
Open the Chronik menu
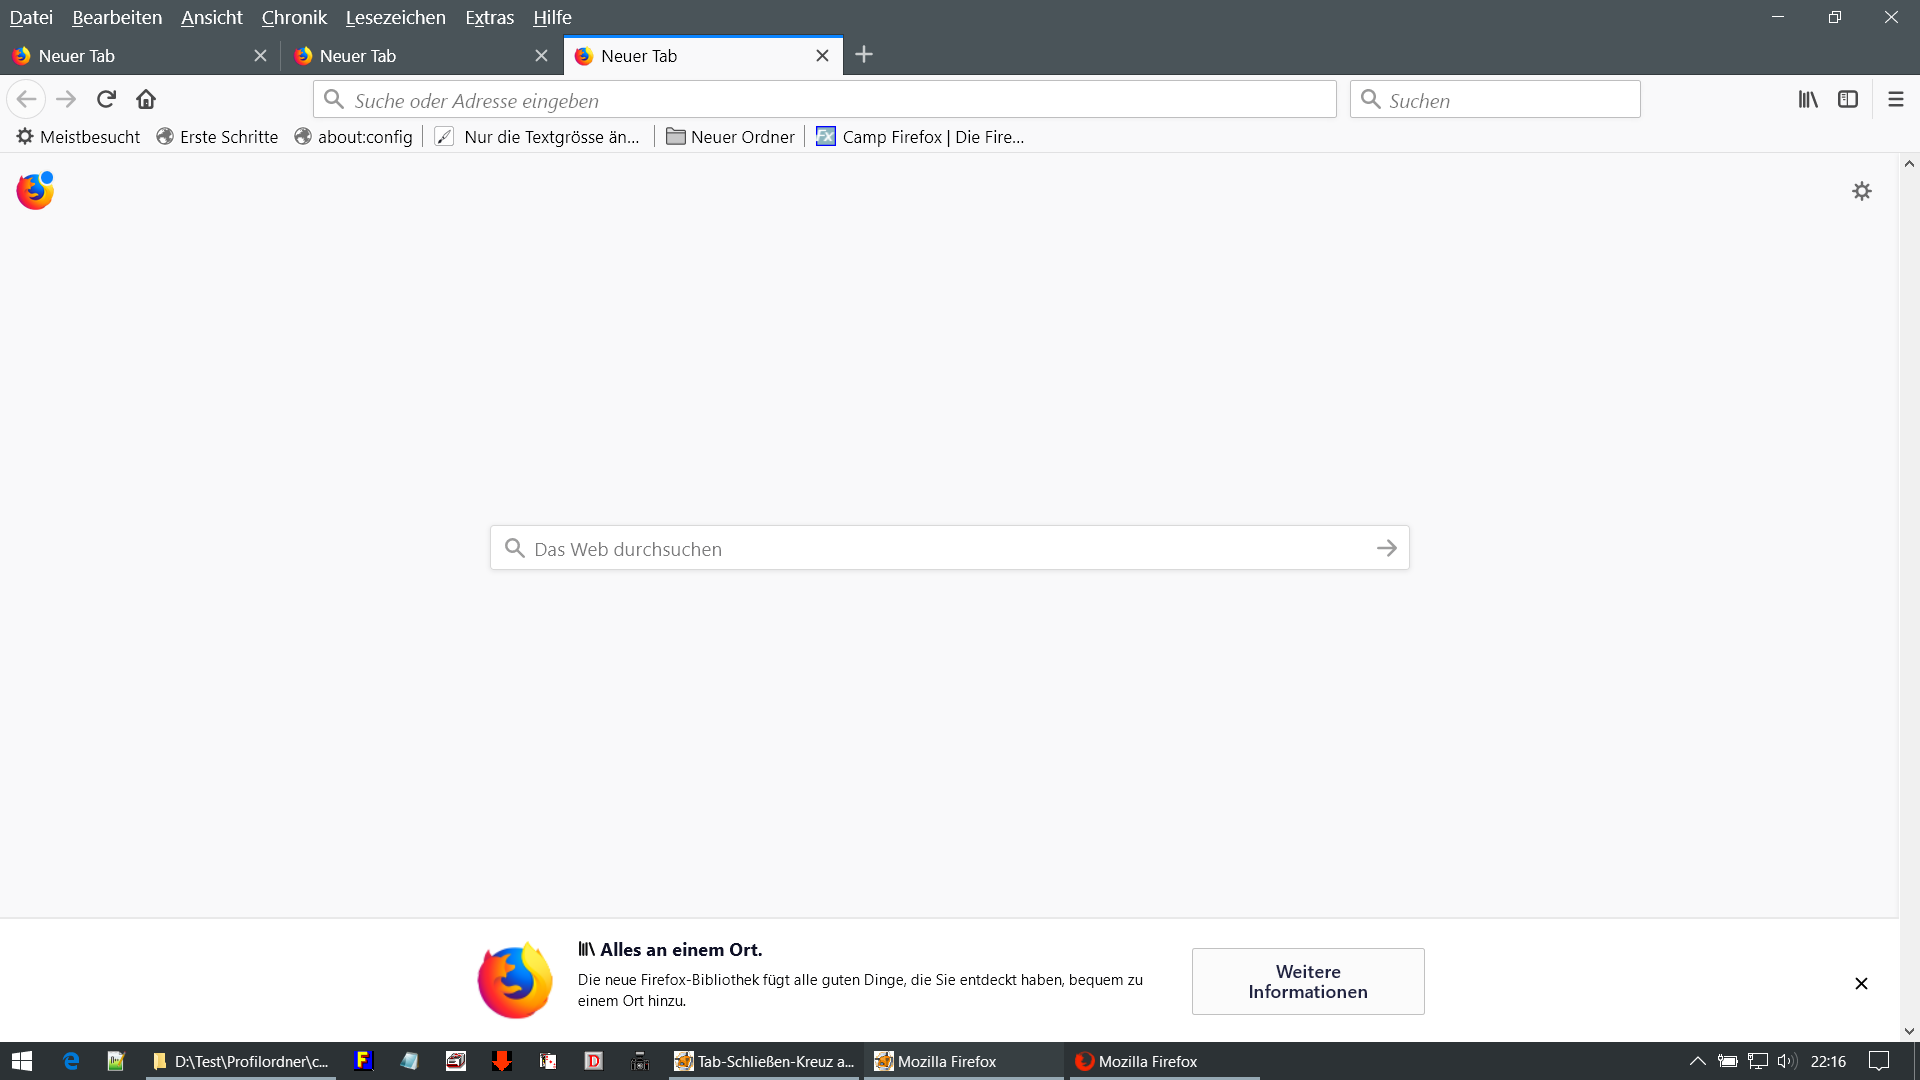(x=294, y=17)
